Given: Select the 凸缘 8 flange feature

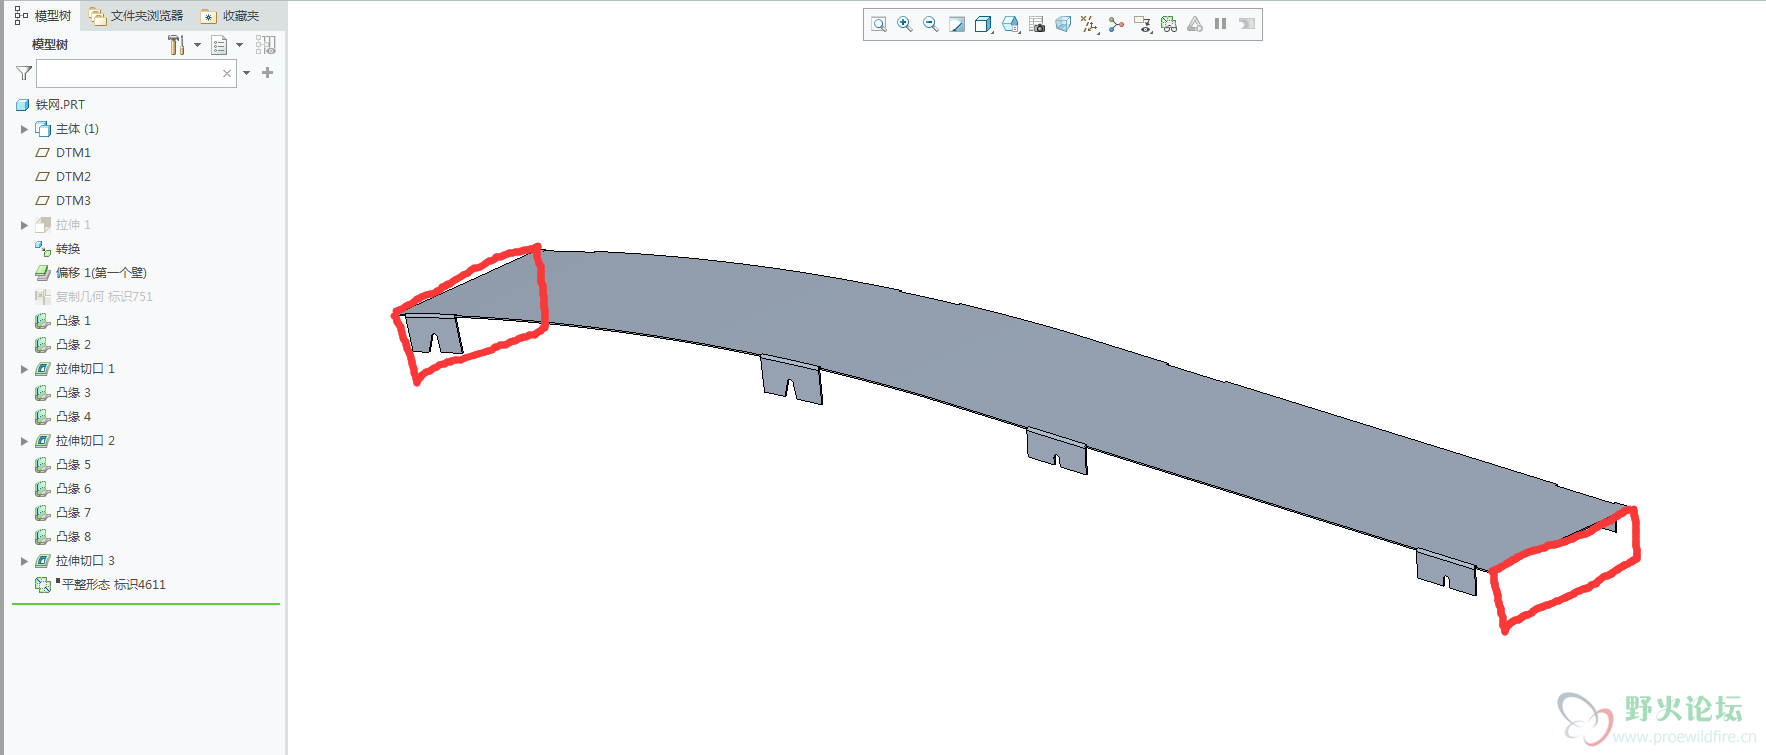Looking at the screenshot, I should (x=63, y=537).
